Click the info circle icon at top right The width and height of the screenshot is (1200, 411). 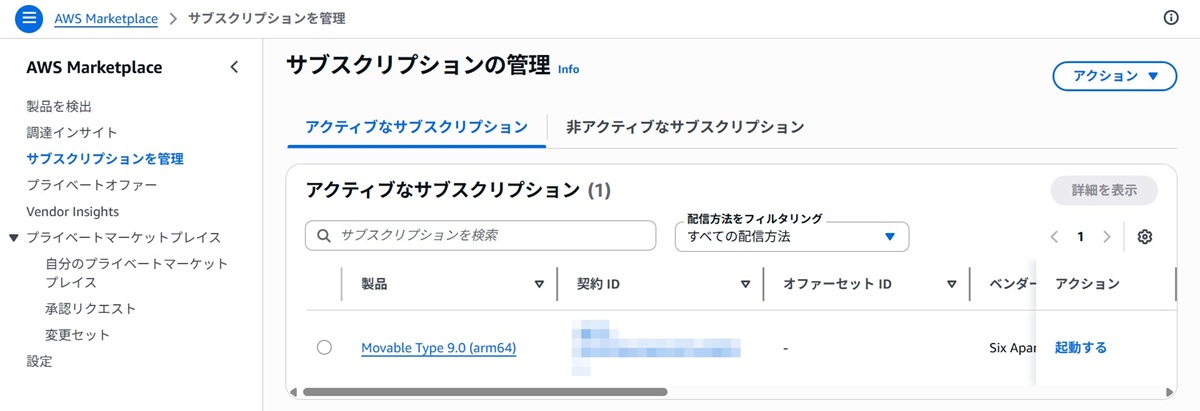pyautogui.click(x=1171, y=18)
